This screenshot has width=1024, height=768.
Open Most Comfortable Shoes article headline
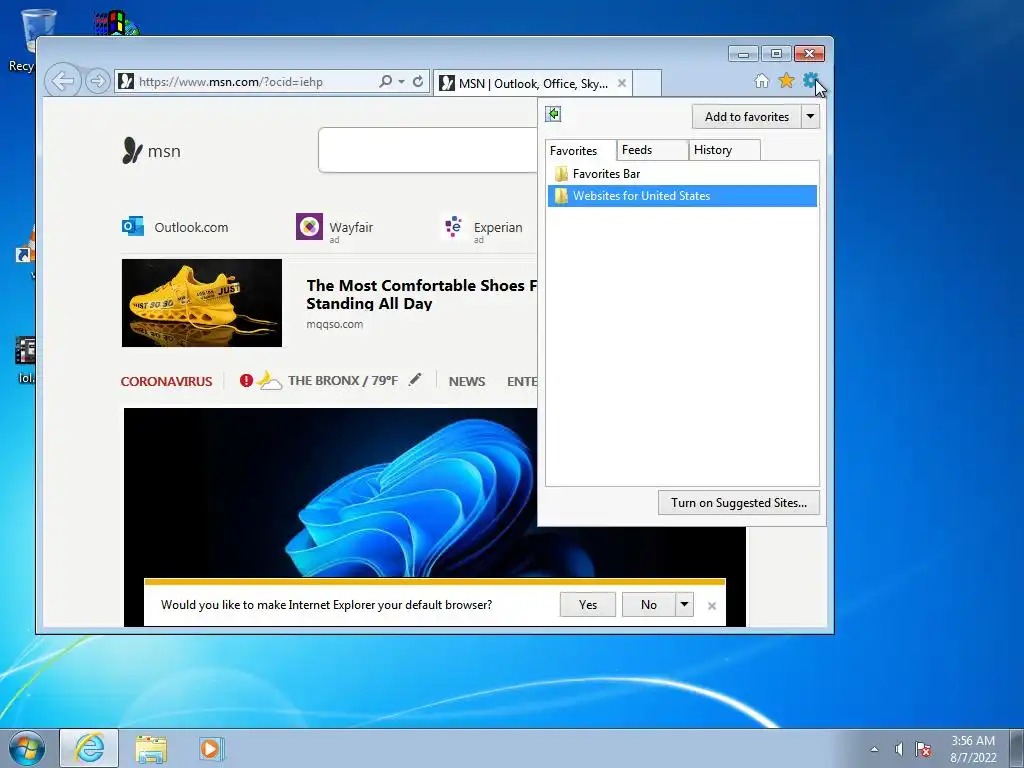[422, 295]
